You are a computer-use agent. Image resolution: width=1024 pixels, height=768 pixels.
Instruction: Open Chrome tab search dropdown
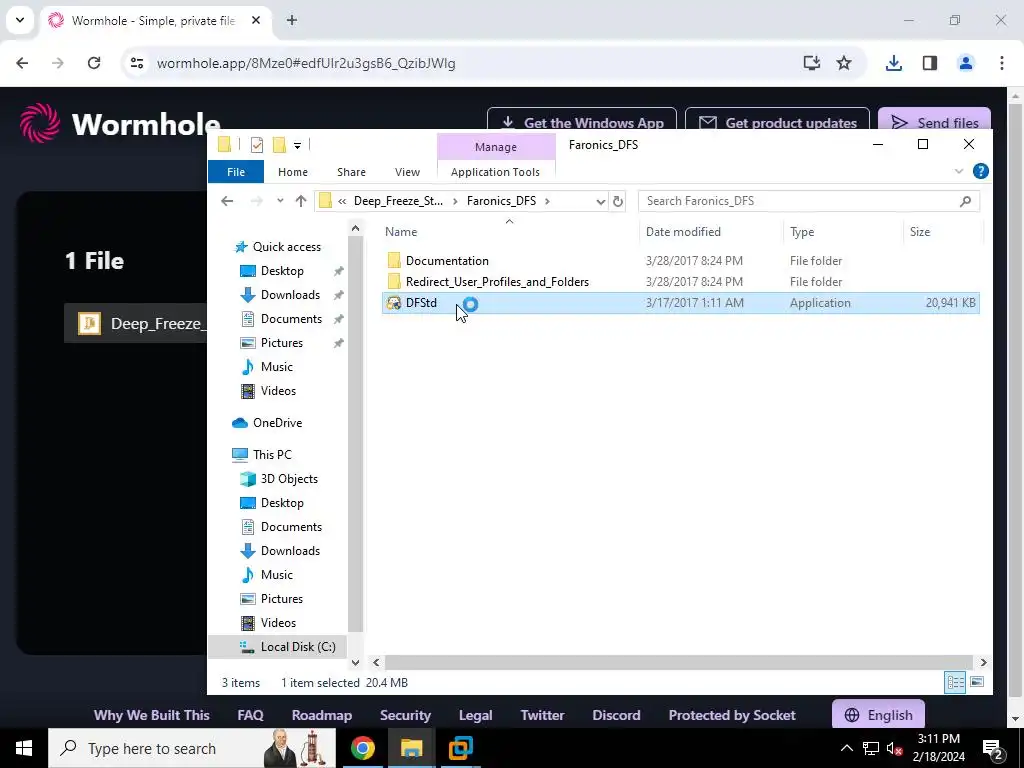[x=20, y=20]
